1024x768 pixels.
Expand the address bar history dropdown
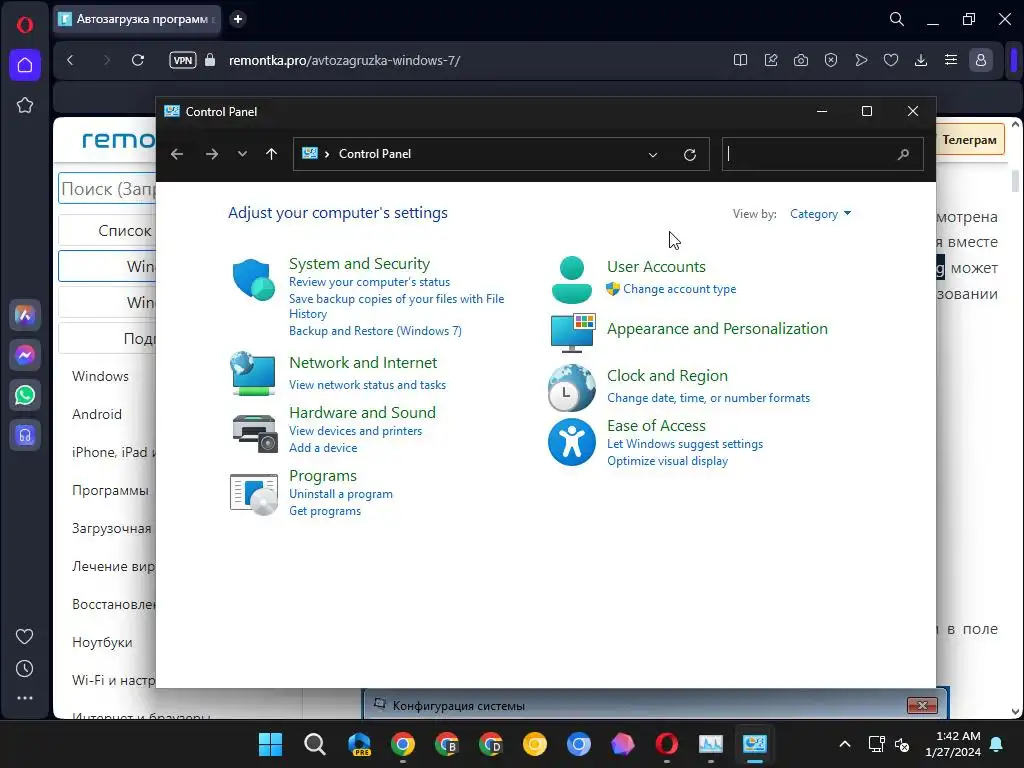(652, 155)
